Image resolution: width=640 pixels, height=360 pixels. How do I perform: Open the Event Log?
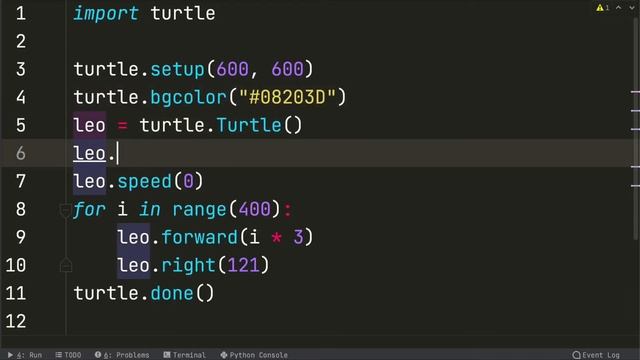click(596, 355)
